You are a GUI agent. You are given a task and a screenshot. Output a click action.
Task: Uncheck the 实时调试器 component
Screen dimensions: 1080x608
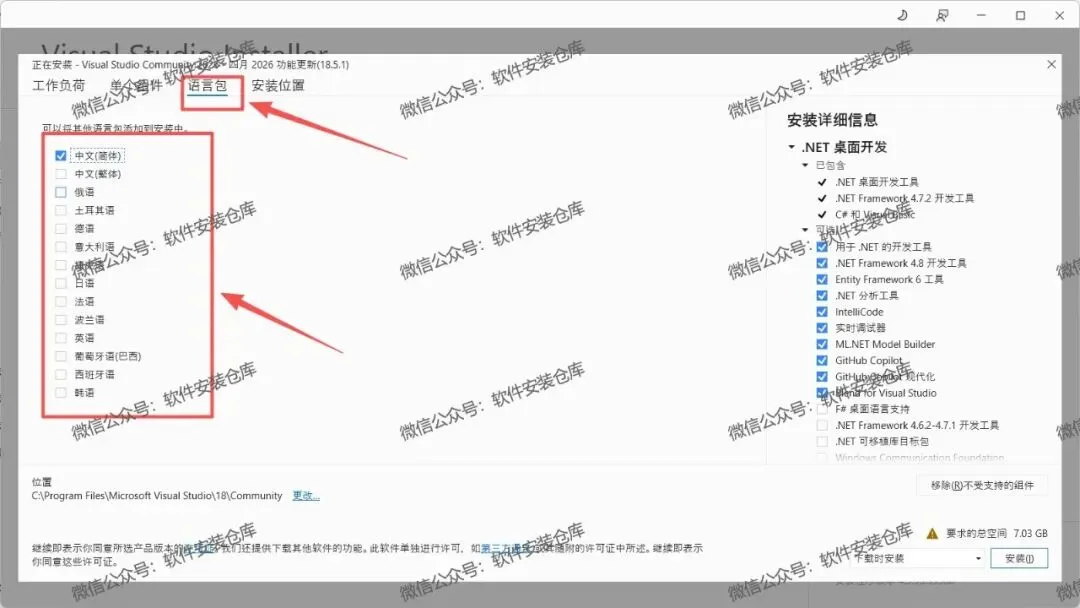click(x=822, y=328)
